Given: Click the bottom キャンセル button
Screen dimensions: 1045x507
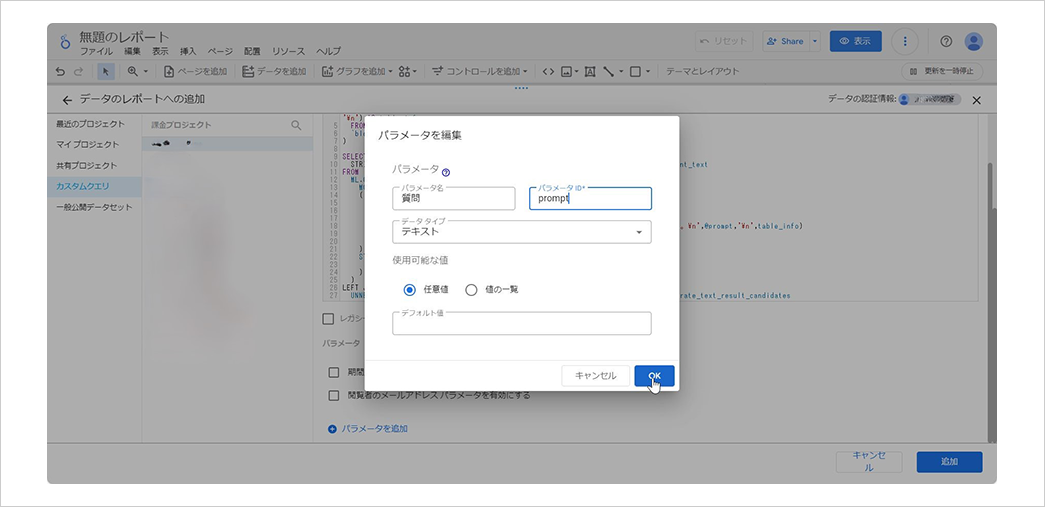Looking at the screenshot, I should [869, 462].
